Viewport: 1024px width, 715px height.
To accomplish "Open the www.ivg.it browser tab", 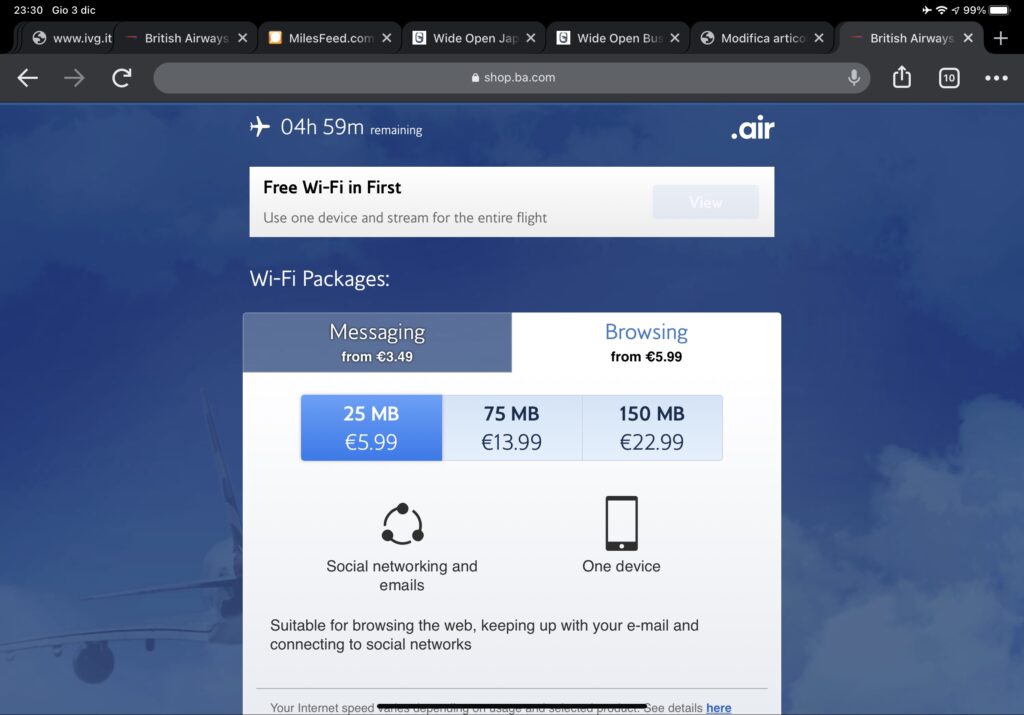I will tap(72, 39).
